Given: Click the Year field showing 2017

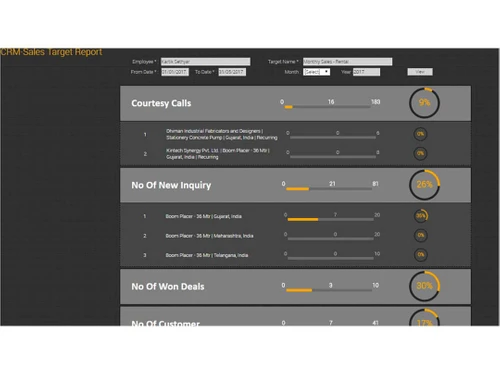Looking at the screenshot, I should (x=366, y=72).
